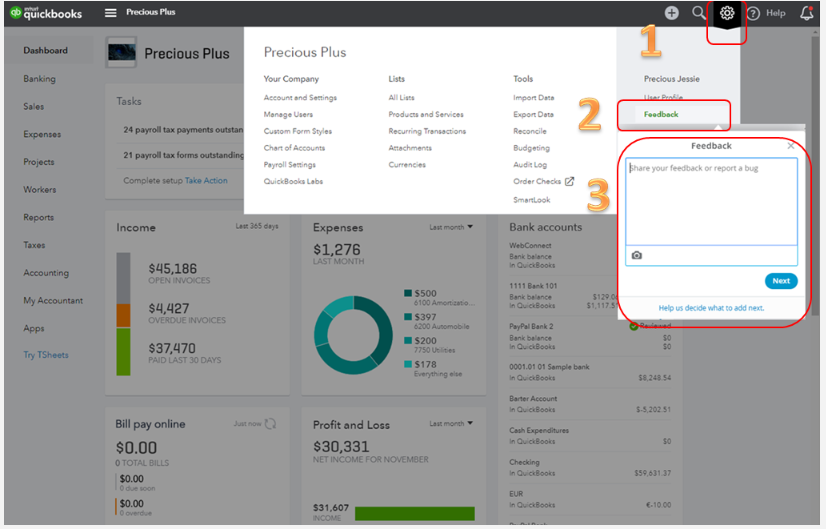Open Manage Users

point(288,114)
